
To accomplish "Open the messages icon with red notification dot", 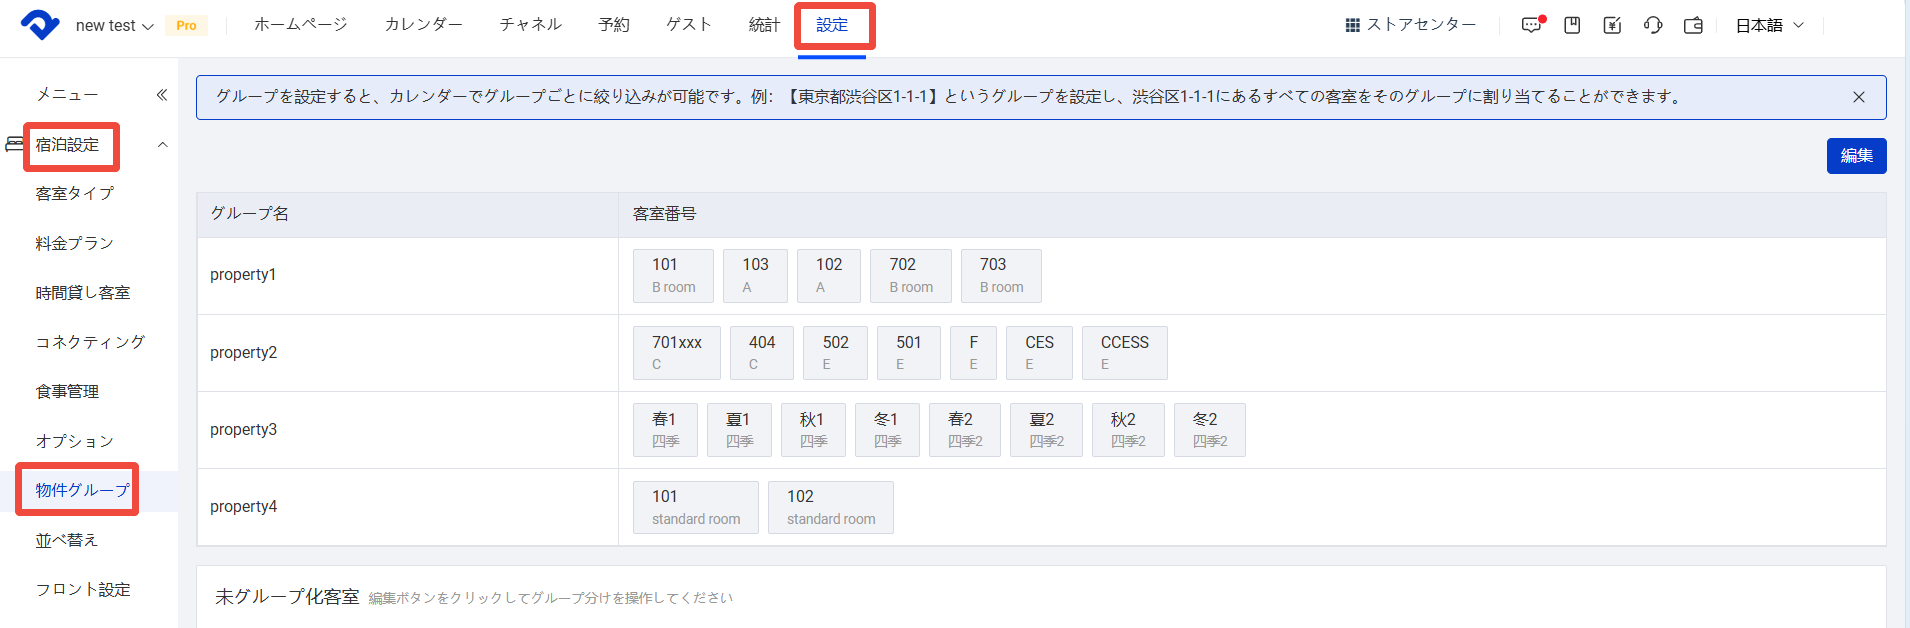I will (x=1532, y=25).
